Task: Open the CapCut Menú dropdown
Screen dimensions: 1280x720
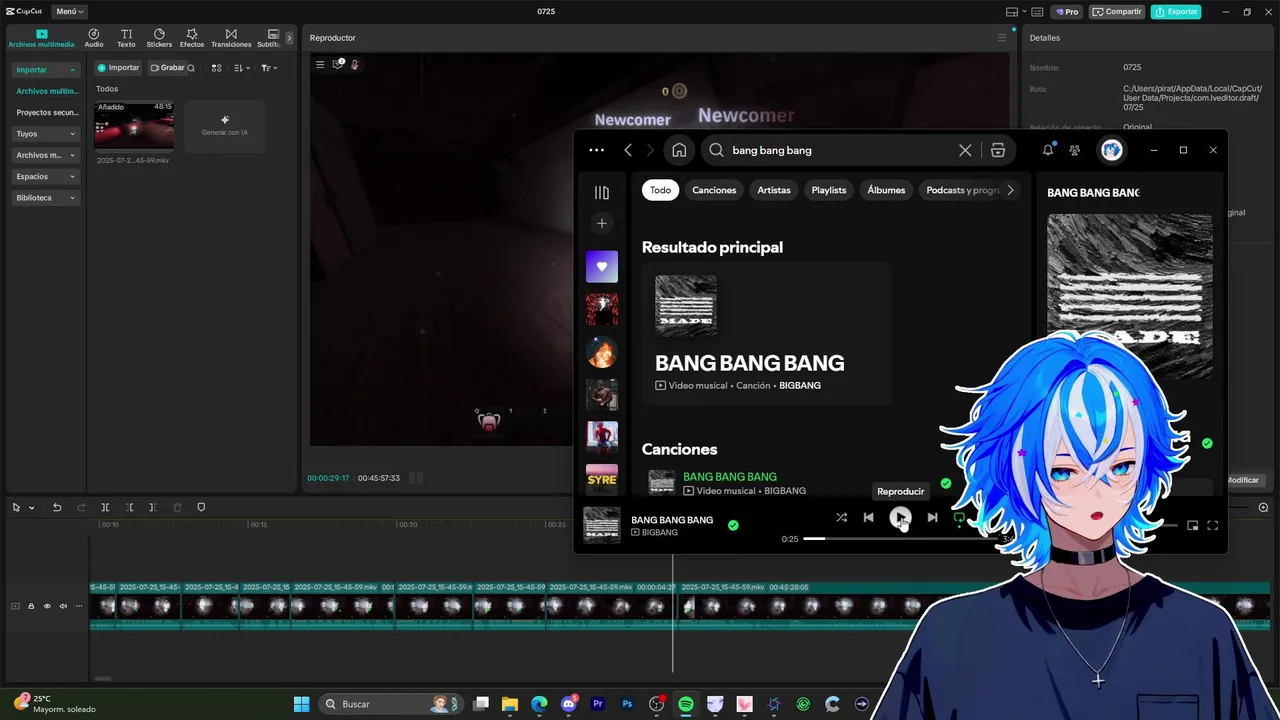Action: click(x=69, y=11)
